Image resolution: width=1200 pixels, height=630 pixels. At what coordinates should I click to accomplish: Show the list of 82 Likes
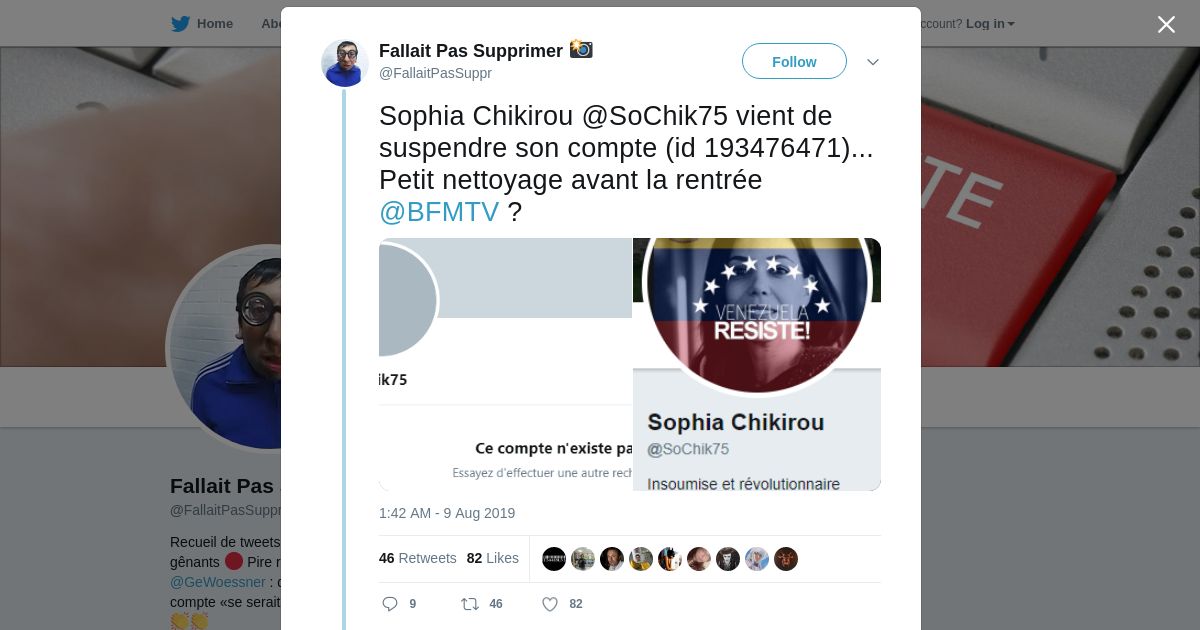click(493, 558)
